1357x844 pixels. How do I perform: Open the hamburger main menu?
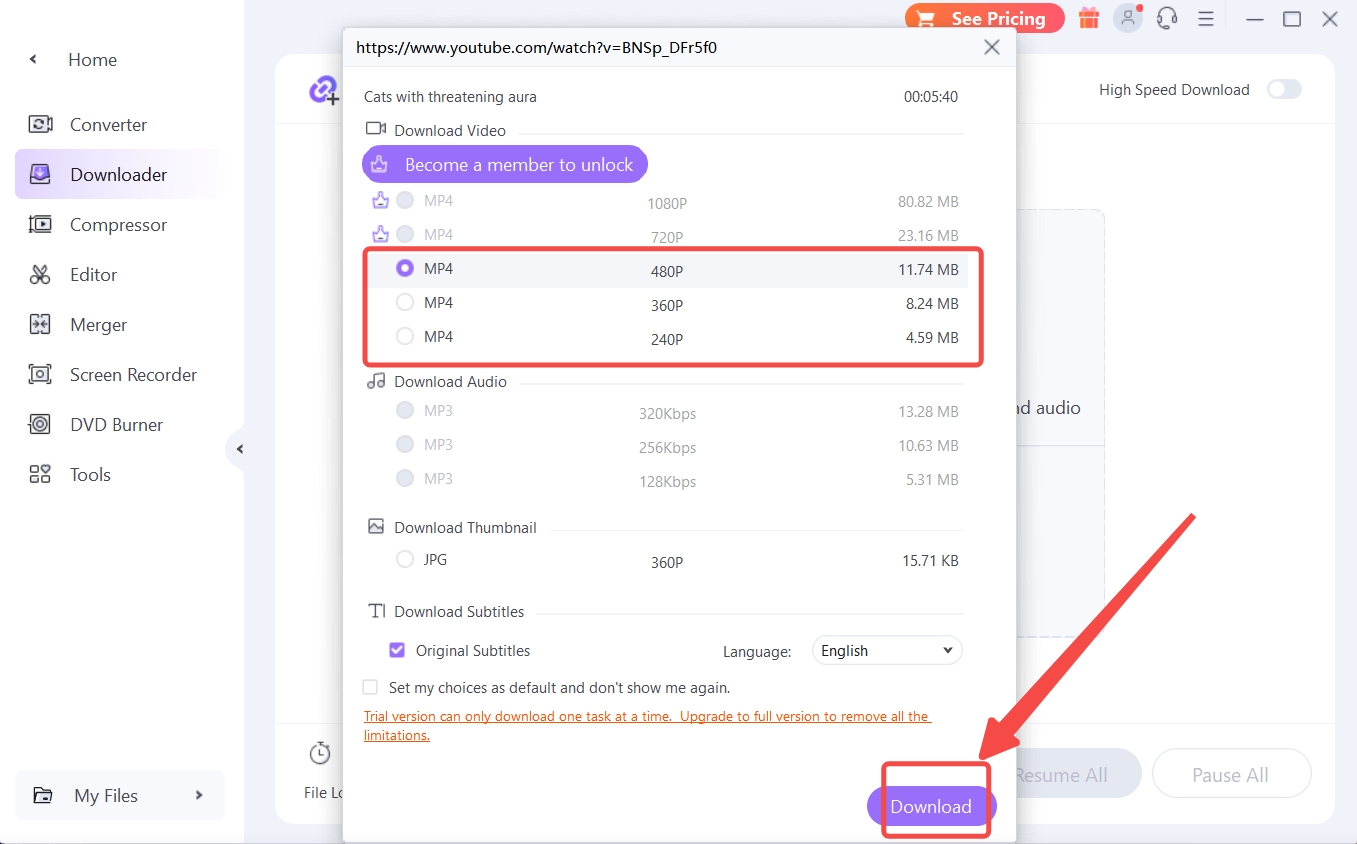[x=1206, y=18]
